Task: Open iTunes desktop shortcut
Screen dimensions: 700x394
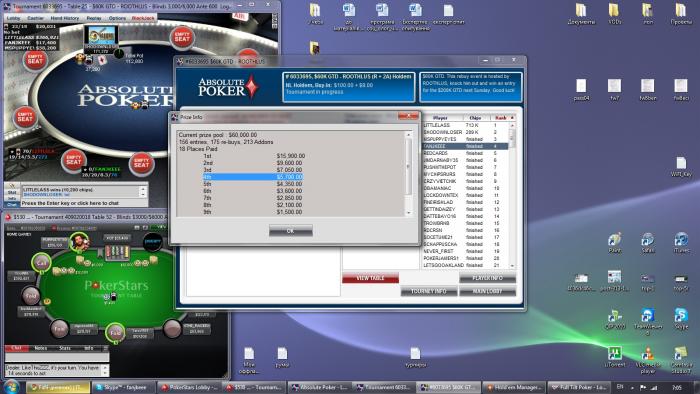Action: pyautogui.click(x=681, y=242)
